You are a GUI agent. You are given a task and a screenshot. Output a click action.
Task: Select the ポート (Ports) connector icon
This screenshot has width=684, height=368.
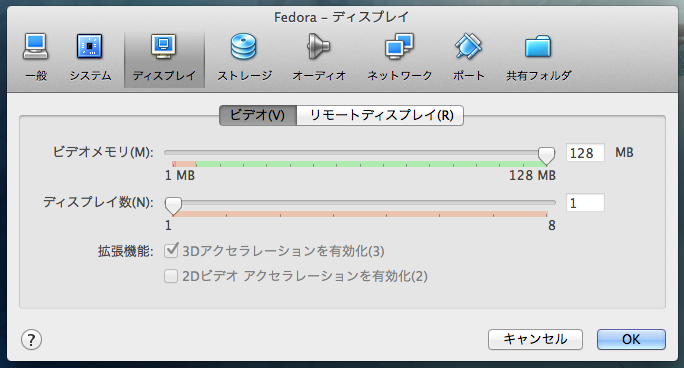469,47
